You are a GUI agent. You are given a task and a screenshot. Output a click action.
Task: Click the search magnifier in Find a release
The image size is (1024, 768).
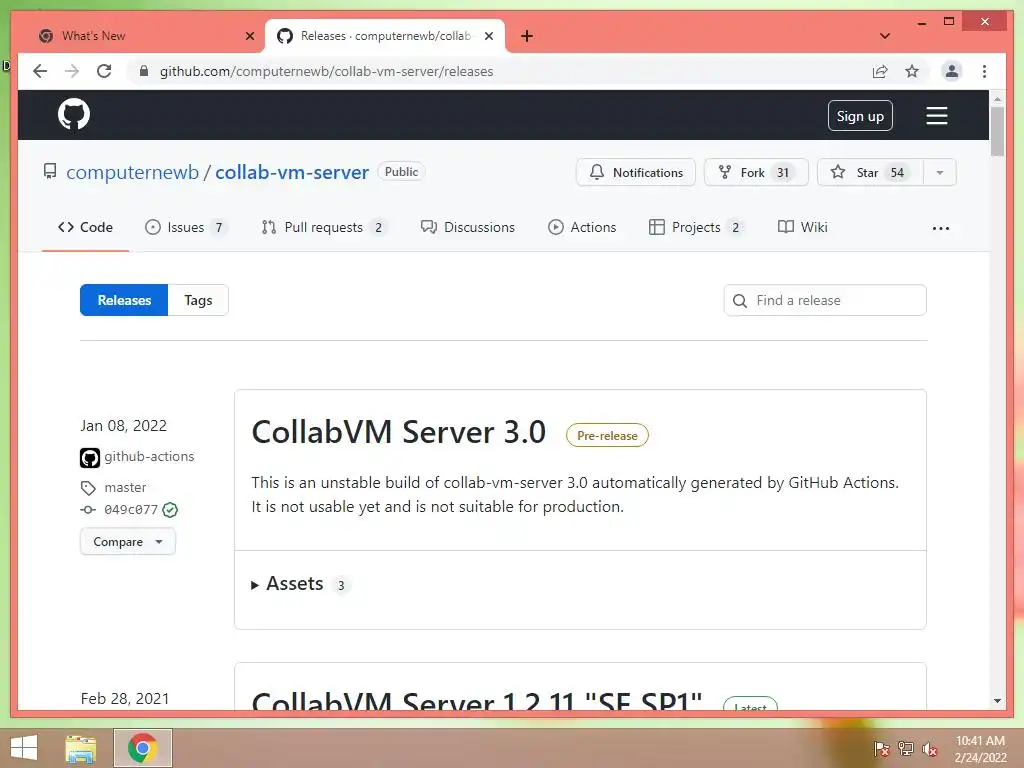click(x=739, y=300)
